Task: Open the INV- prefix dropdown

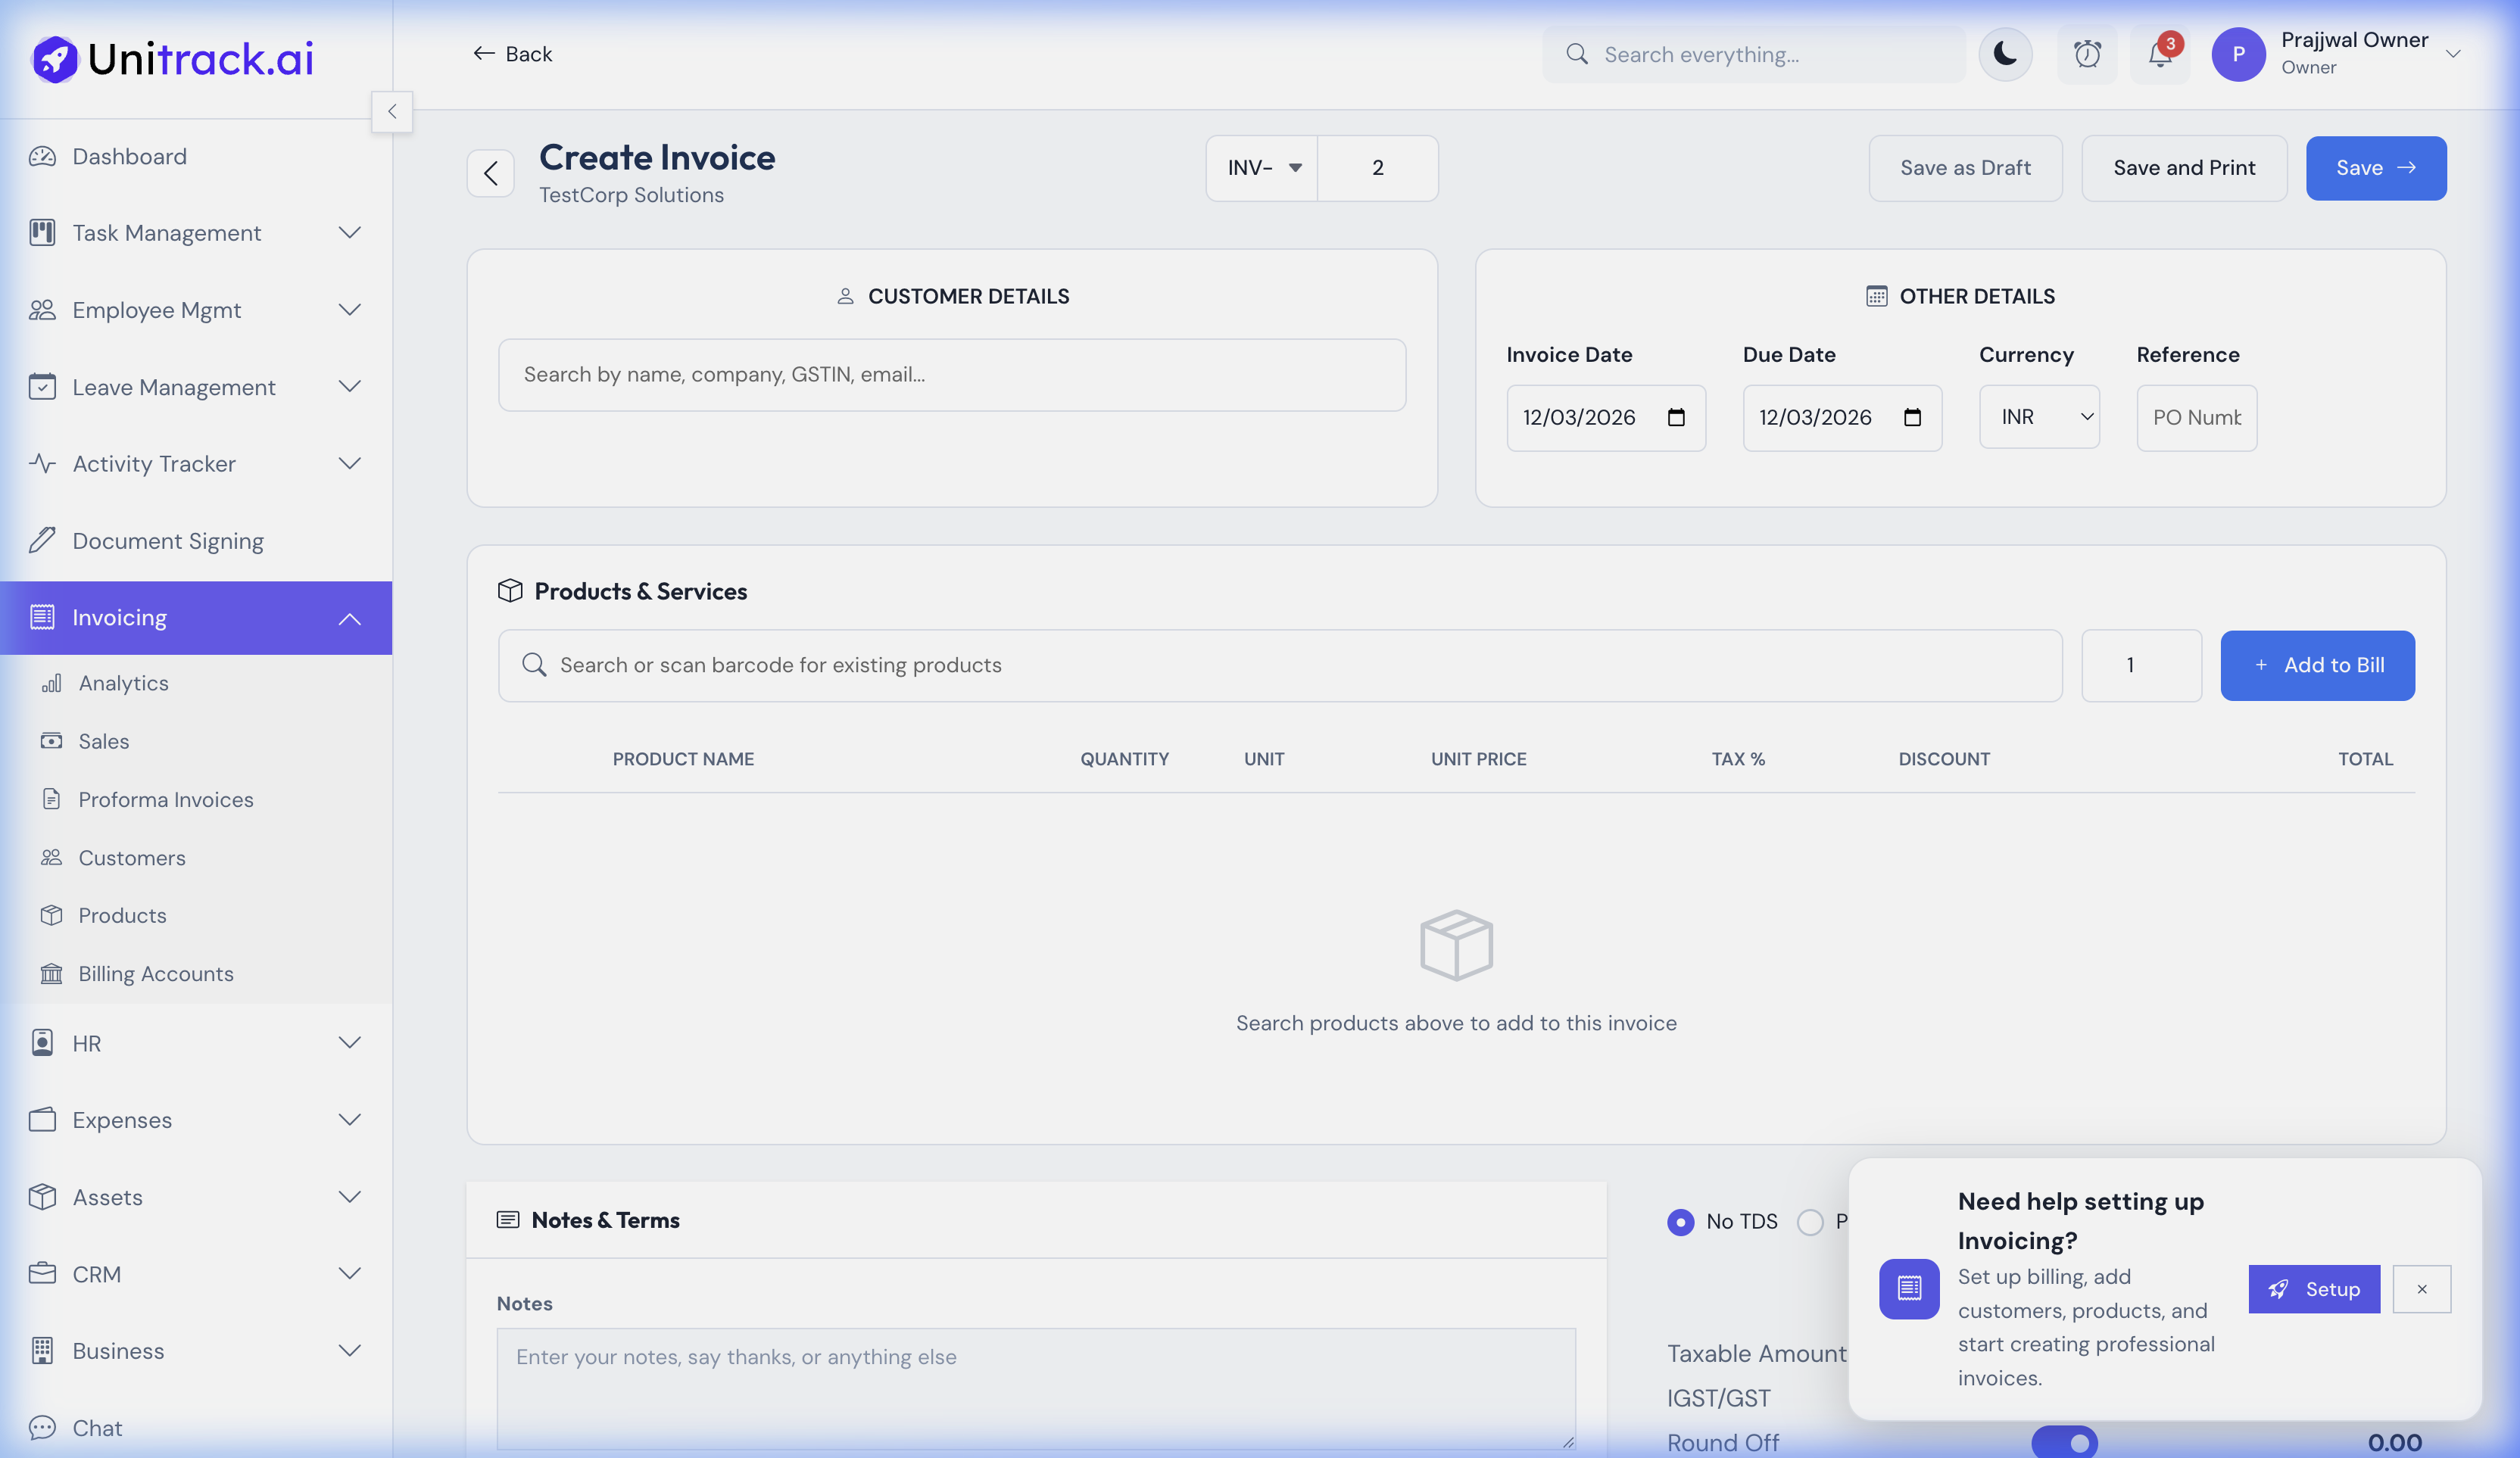Action: [x=1261, y=168]
